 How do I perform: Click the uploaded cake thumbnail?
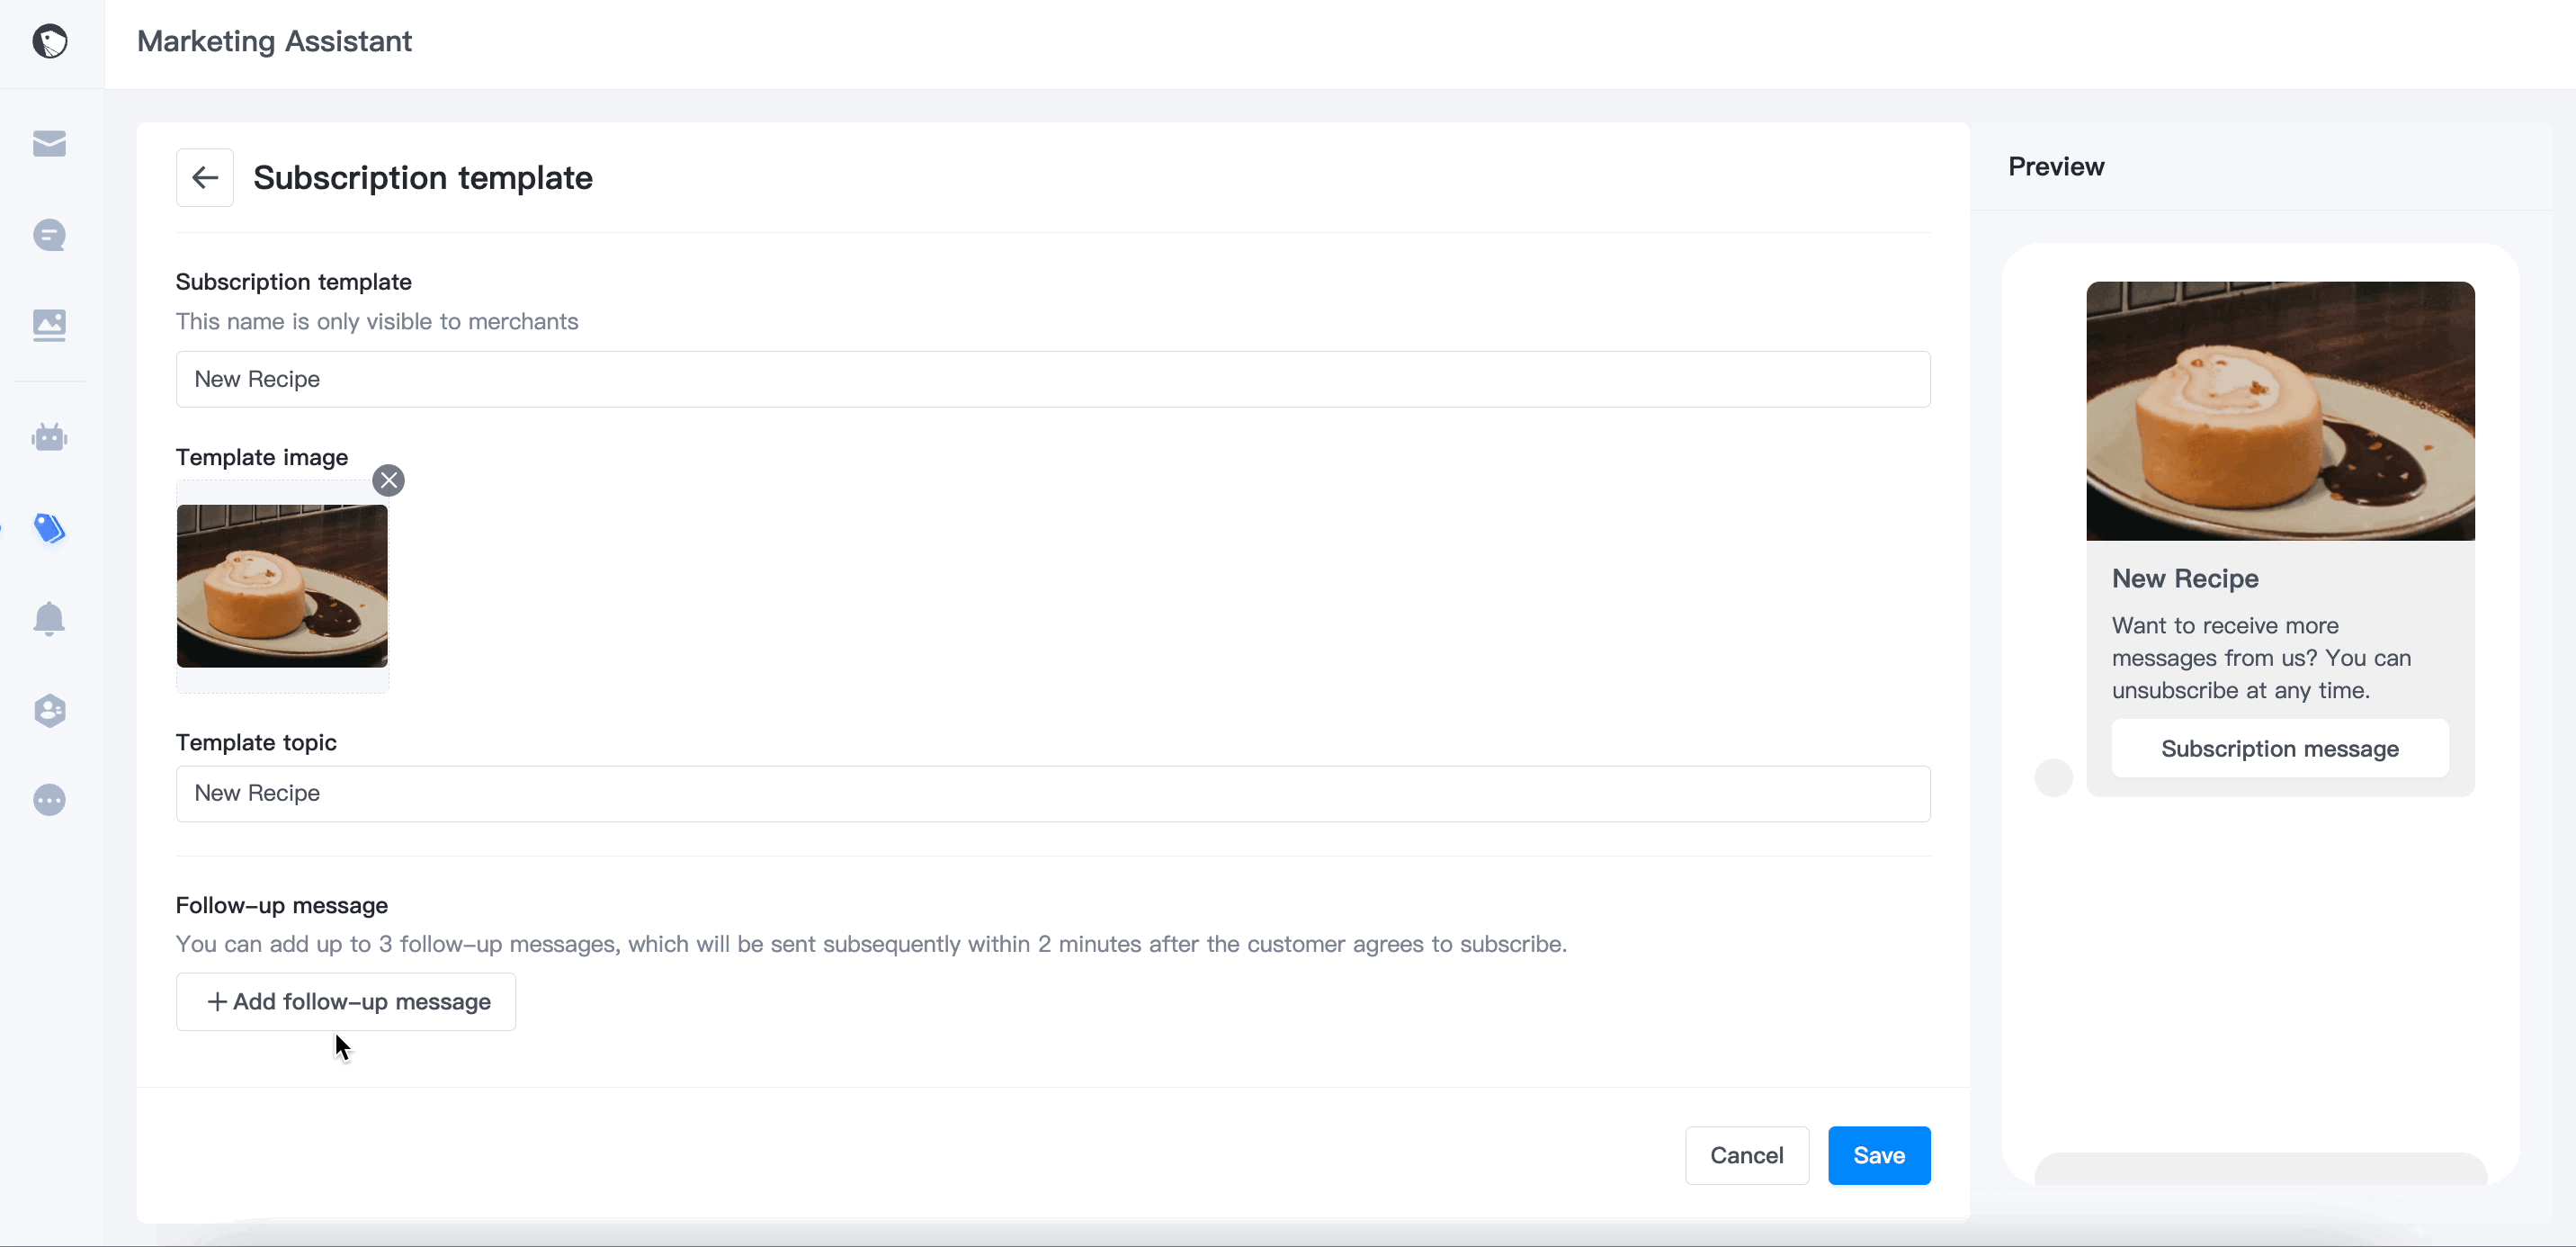282,586
